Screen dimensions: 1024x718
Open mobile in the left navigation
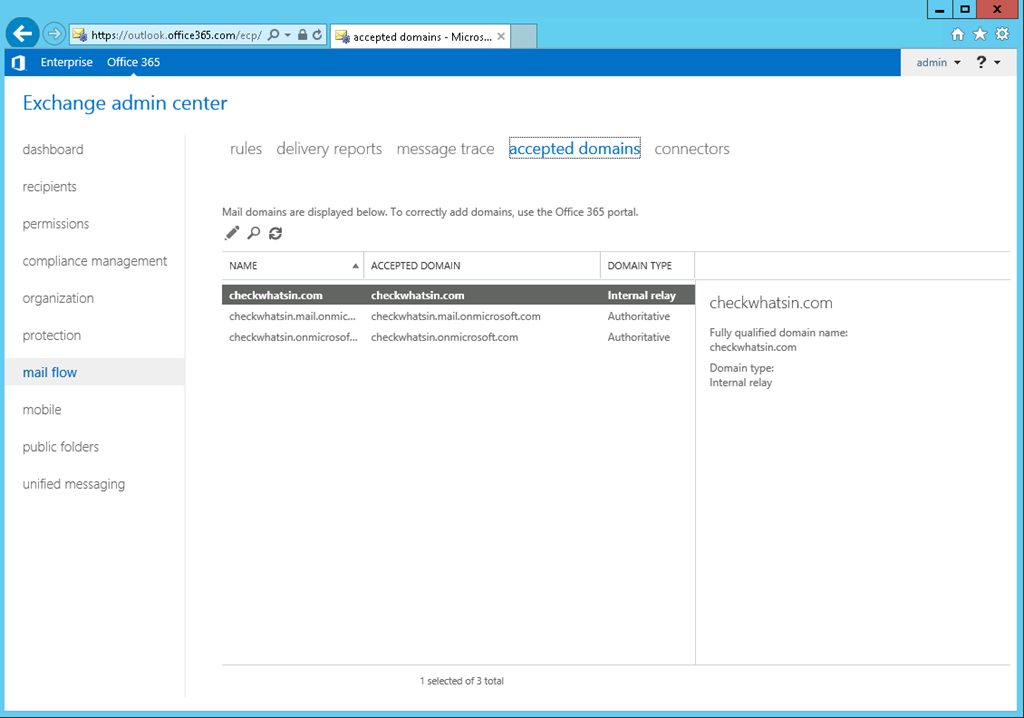pyautogui.click(x=42, y=410)
